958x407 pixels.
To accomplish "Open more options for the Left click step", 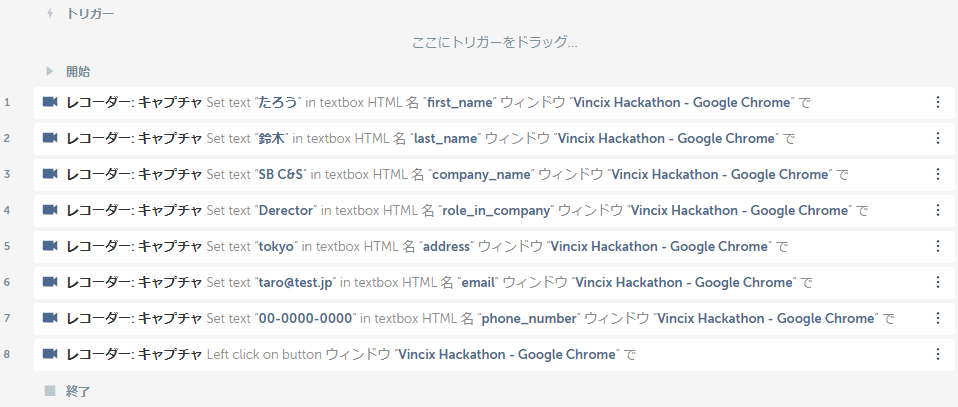I will 937,354.
